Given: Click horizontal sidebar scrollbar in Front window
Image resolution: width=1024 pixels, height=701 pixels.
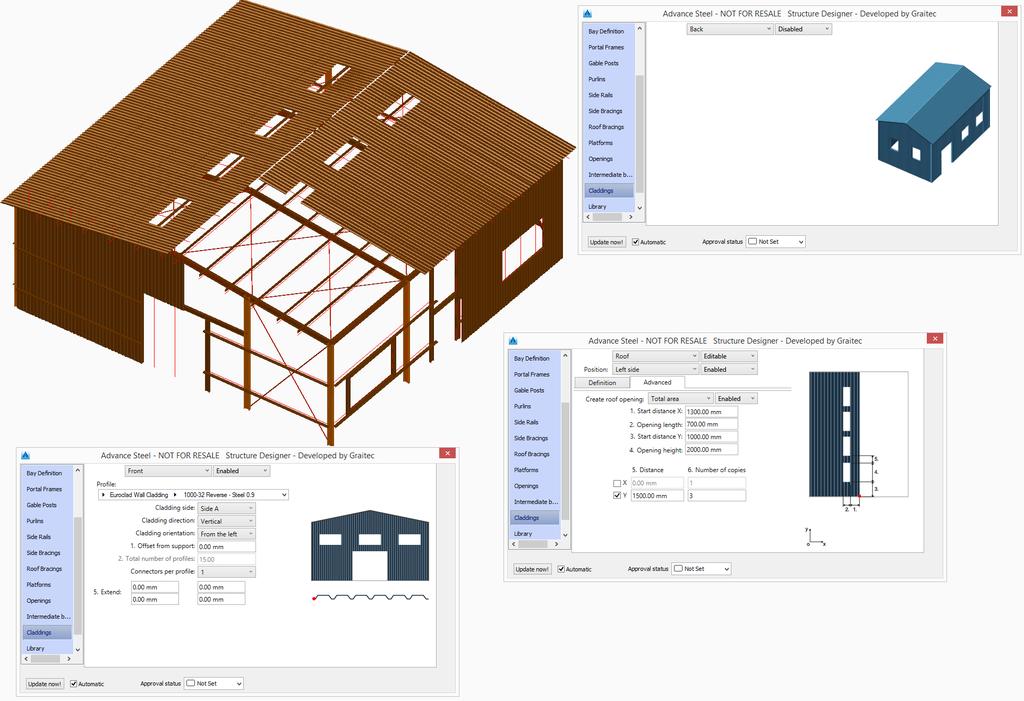Looking at the screenshot, I should pos(47,659).
